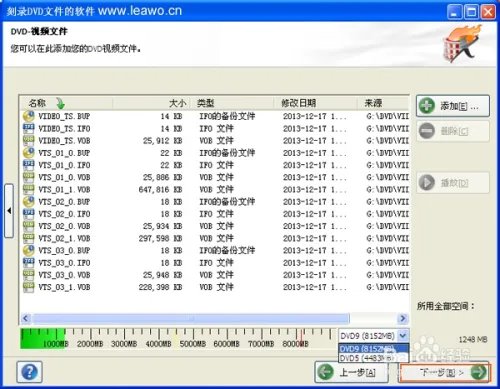Sort the file list by 修改日期 column
Image resolution: width=500 pixels, height=389 pixels.
pyautogui.click(x=315, y=103)
